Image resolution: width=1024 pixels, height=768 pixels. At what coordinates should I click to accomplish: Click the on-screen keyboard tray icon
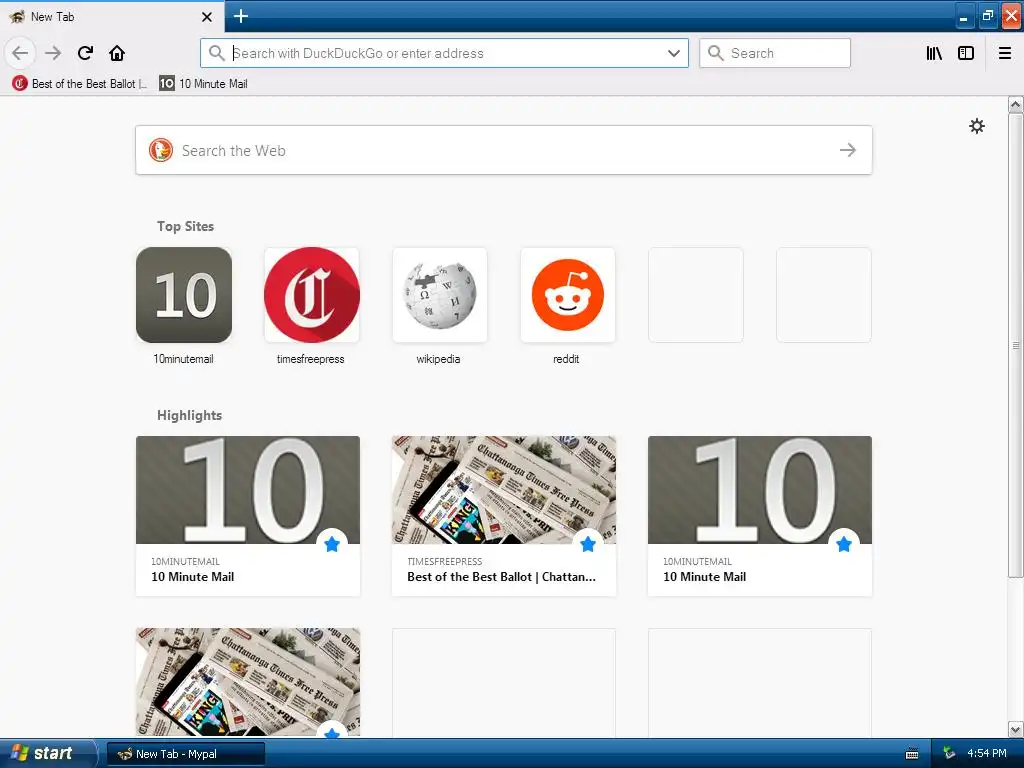pos(912,754)
